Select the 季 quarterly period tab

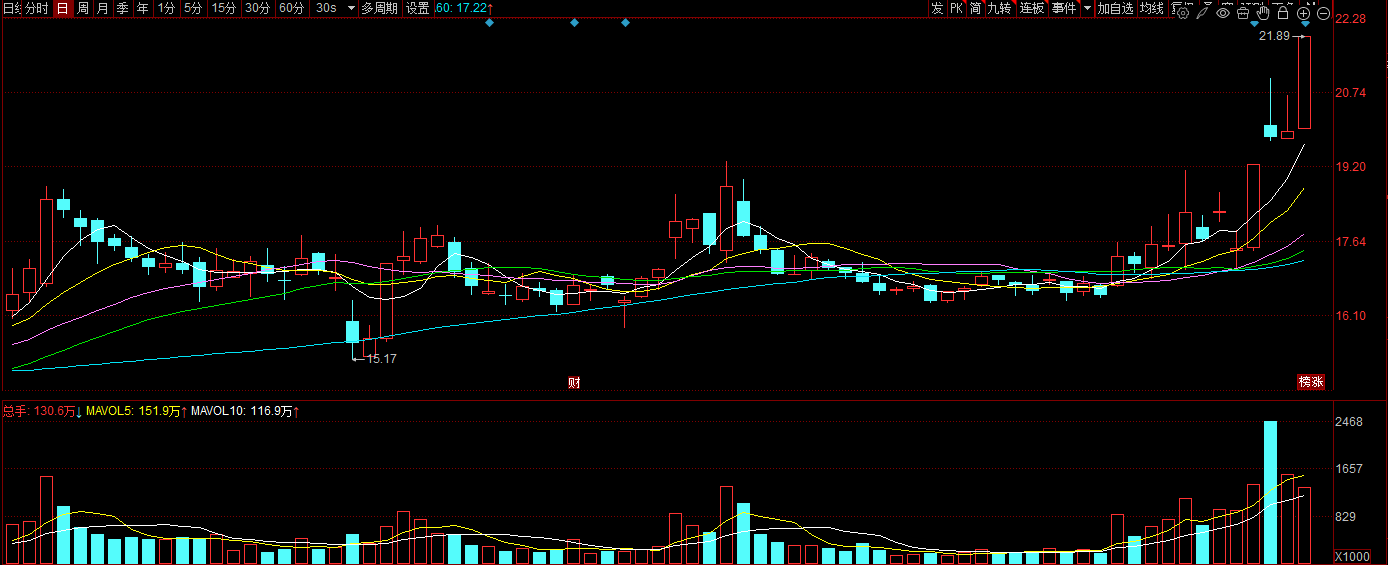[123, 8]
